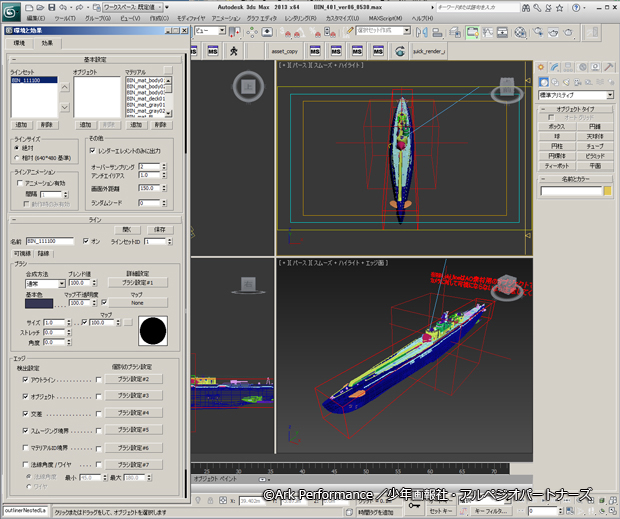The width and height of the screenshot is (620, 519).
Task: Open Render Setup teapot icon
Action: pos(538,32)
